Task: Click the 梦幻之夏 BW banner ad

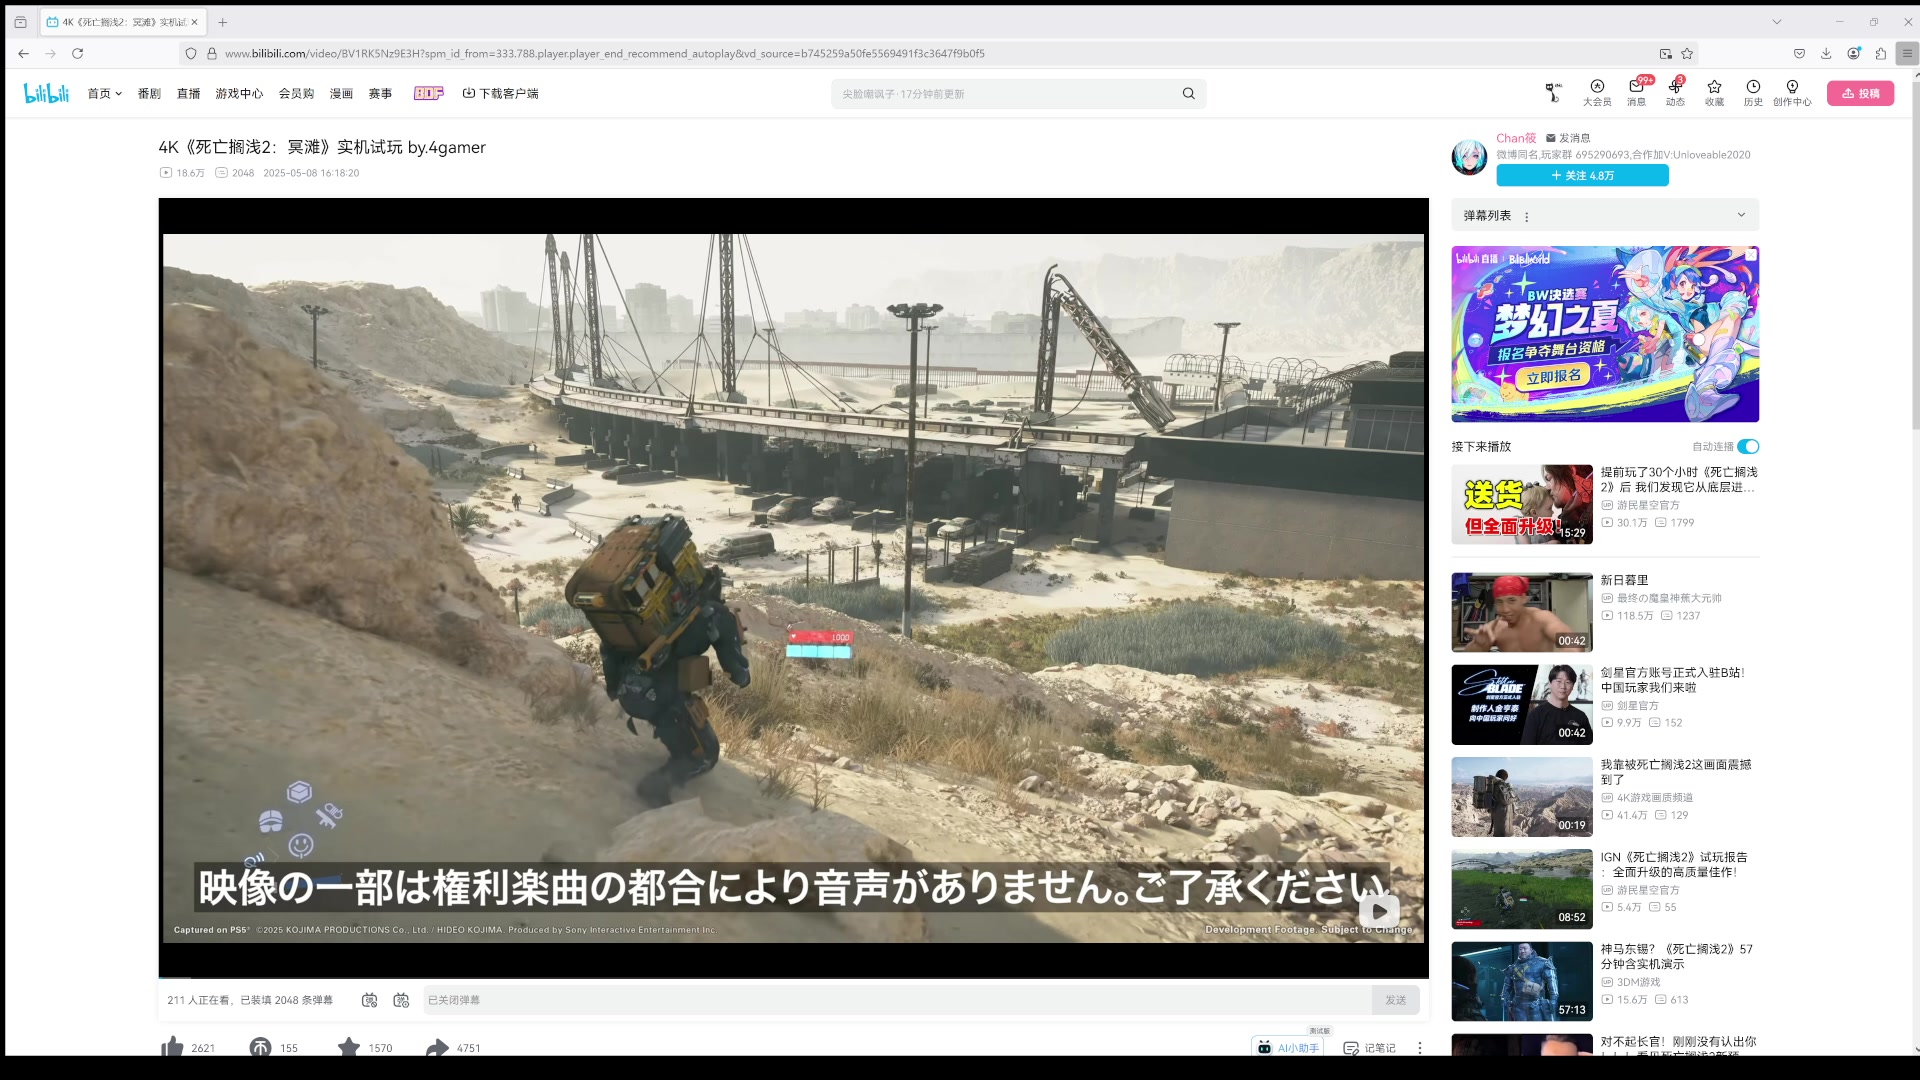Action: pos(1605,334)
